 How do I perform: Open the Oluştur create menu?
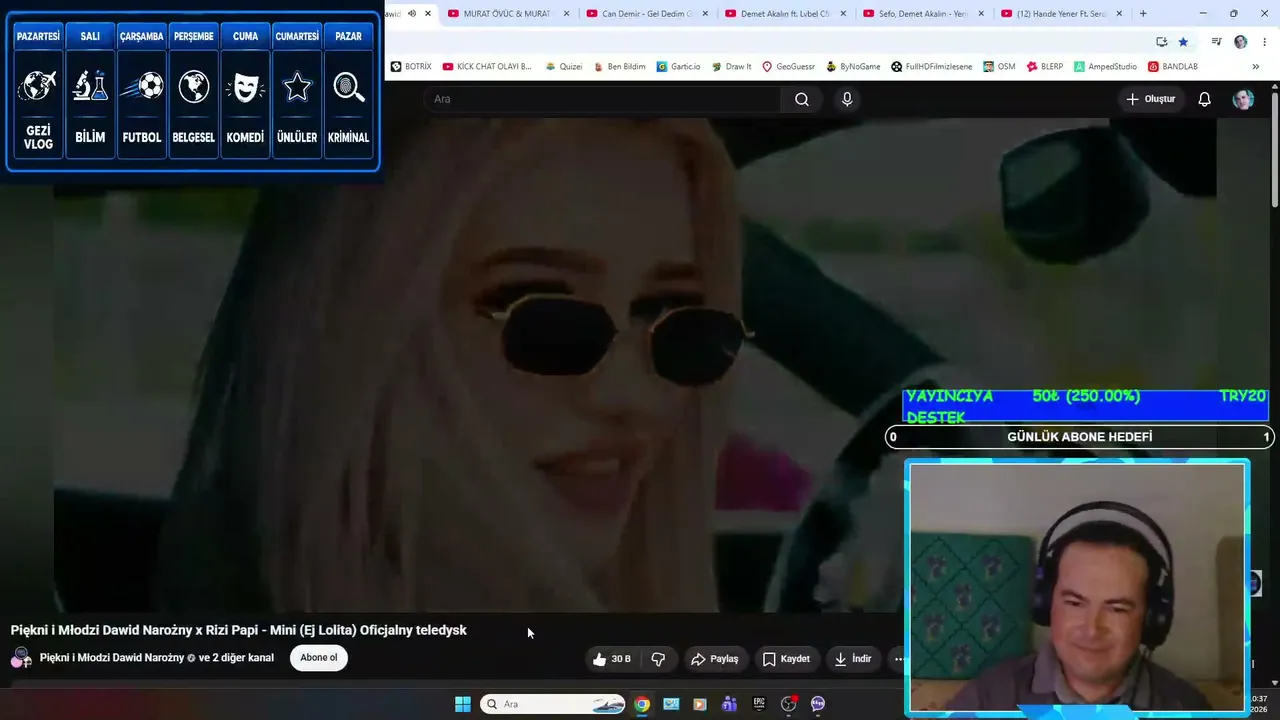(x=1150, y=99)
